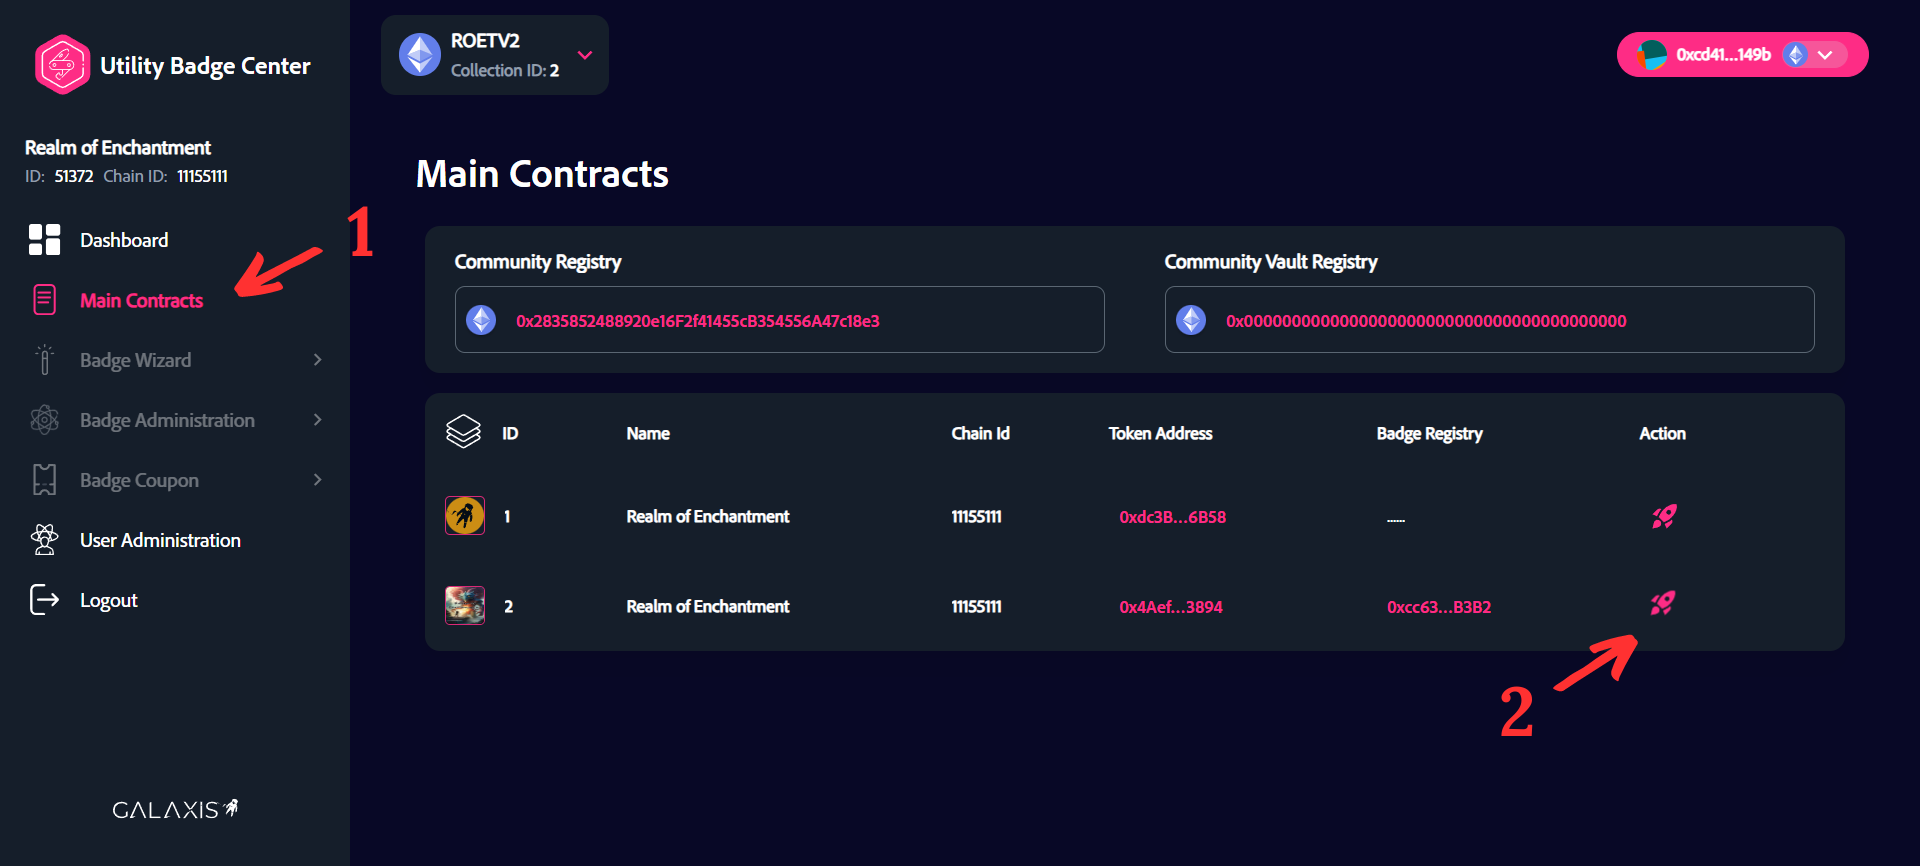Open the wallet 0xcd41...149b dropdown
Screen dimensions: 1920x866
click(x=1825, y=55)
